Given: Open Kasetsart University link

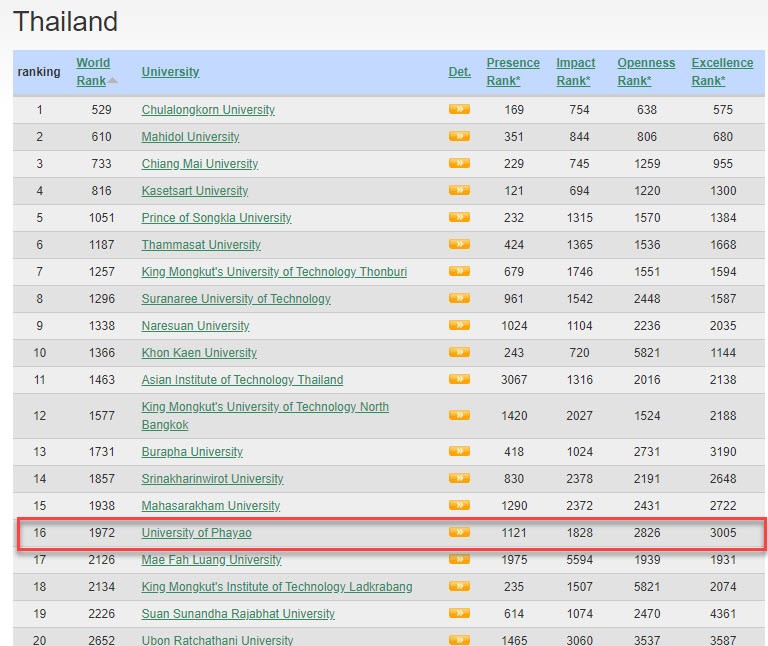Looking at the screenshot, I should (x=195, y=191).
